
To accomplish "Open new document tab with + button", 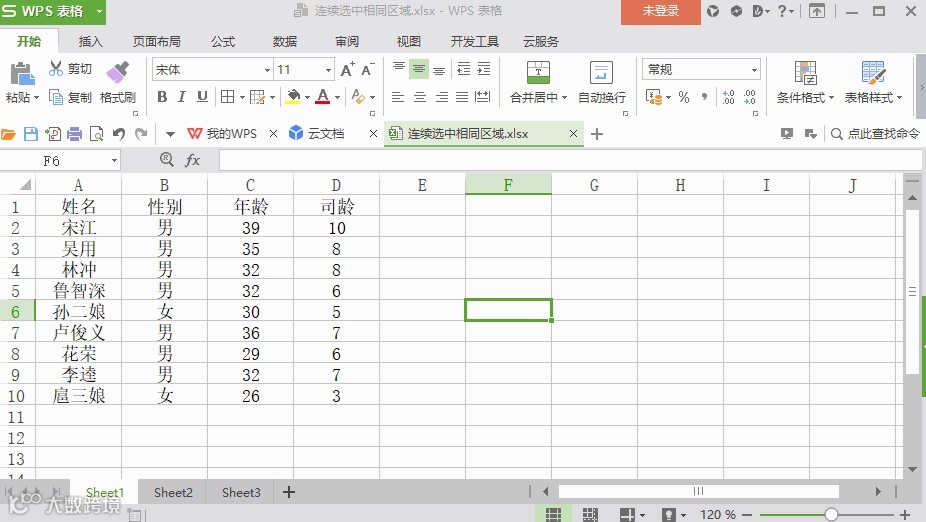I will coord(597,134).
